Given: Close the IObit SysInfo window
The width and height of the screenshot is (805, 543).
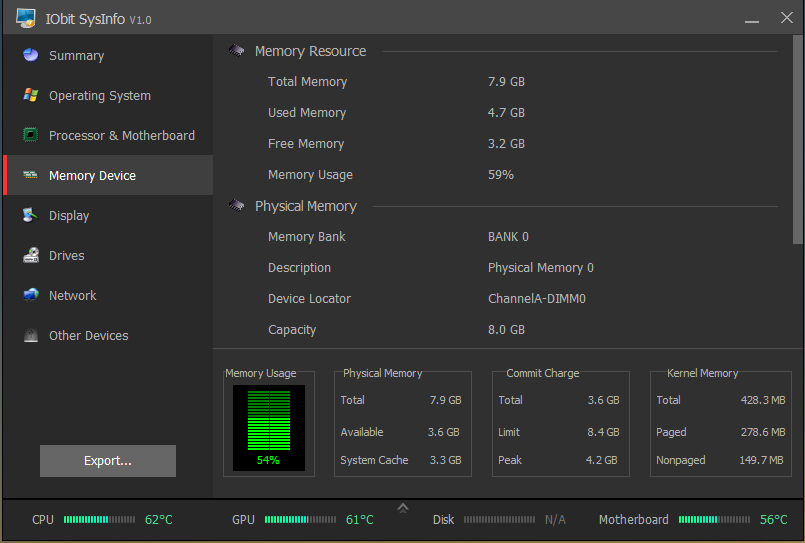Looking at the screenshot, I should (787, 18).
